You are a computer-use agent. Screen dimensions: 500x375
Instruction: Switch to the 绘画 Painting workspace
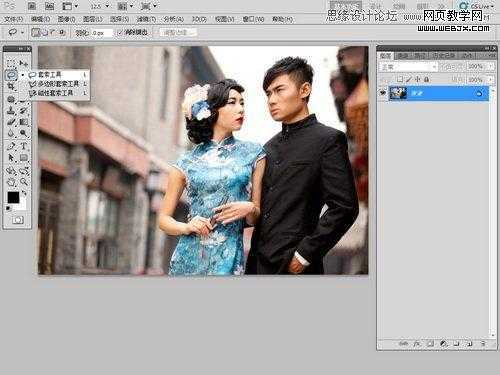click(399, 6)
